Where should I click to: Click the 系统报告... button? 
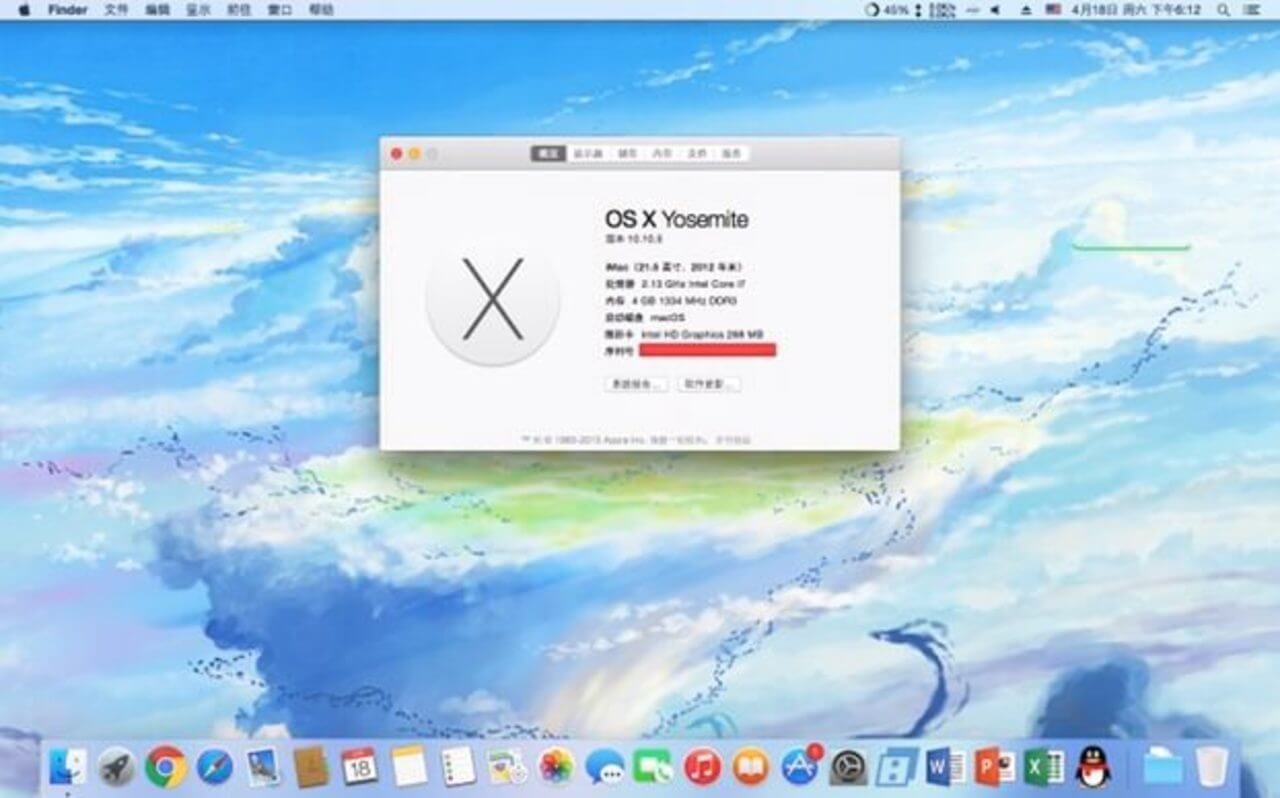[636, 384]
